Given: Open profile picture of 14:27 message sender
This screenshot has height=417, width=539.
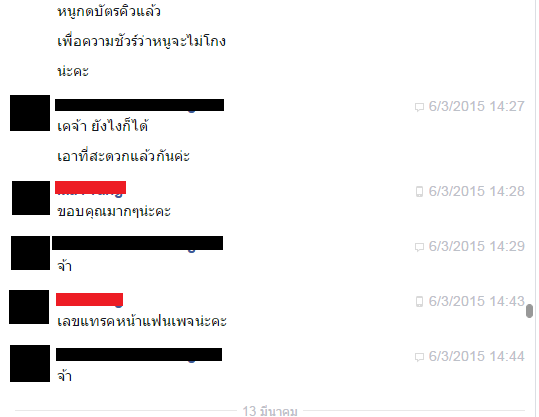Looking at the screenshot, I should click(30, 113).
